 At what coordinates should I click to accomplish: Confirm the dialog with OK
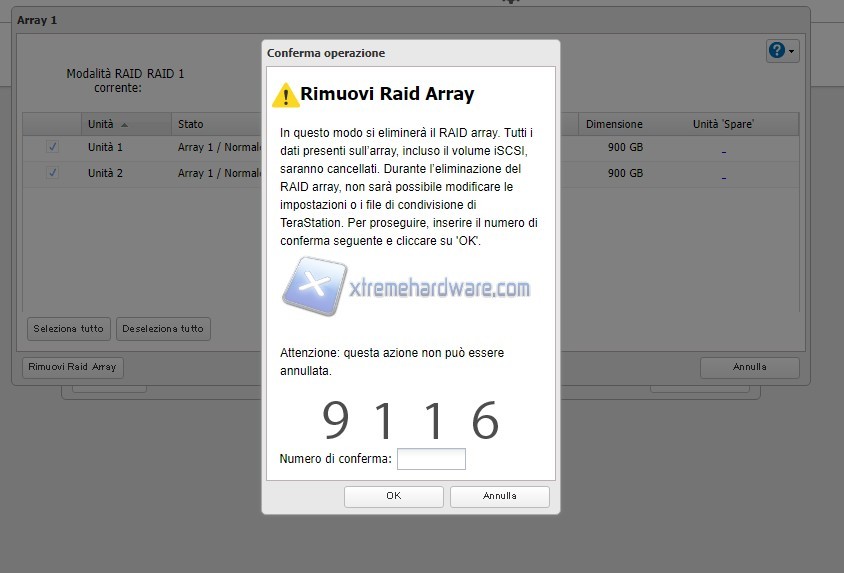(393, 496)
